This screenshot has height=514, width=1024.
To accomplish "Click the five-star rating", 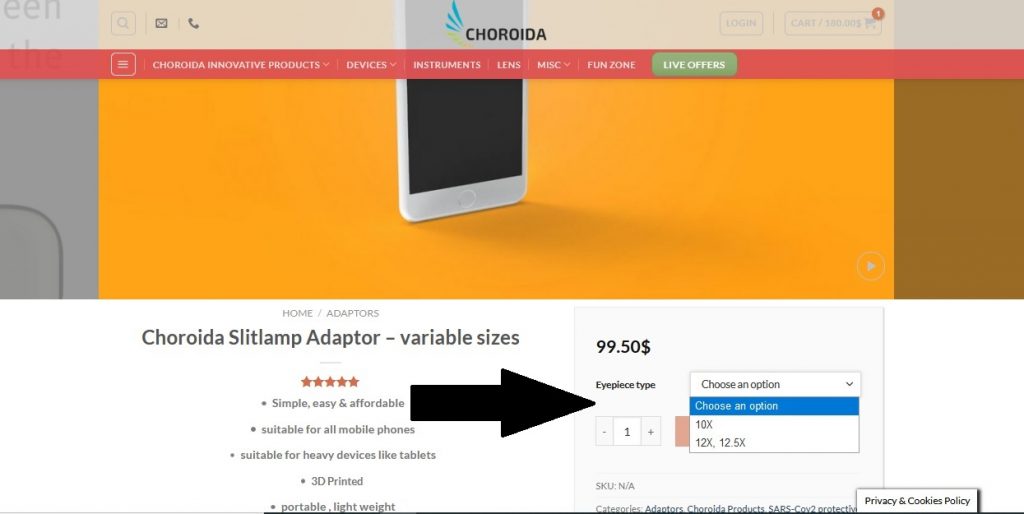I will [x=330, y=381].
